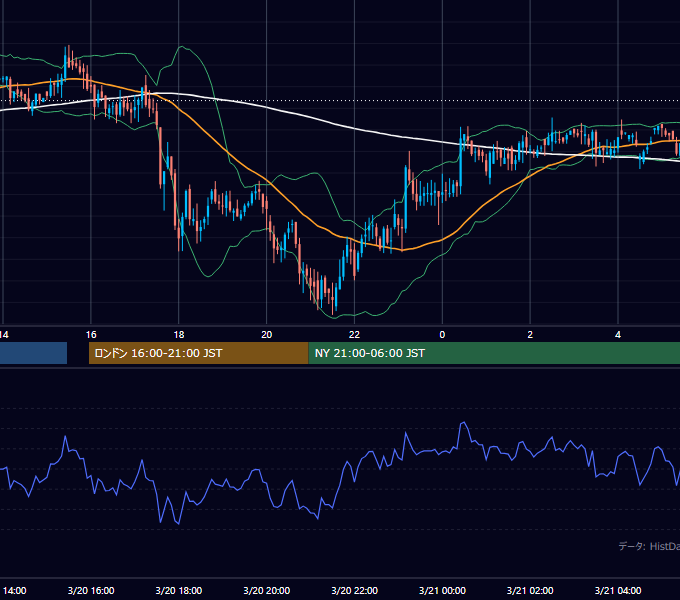This screenshot has width=680, height=600.
Task: Click the 4 hour label under the price chart
Action: tap(618, 335)
